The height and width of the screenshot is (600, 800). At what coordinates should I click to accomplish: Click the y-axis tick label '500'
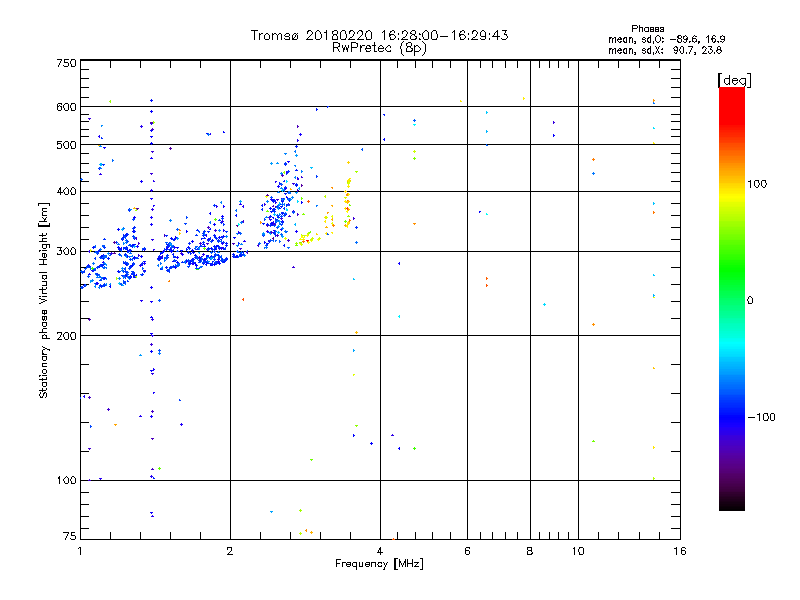66,145
